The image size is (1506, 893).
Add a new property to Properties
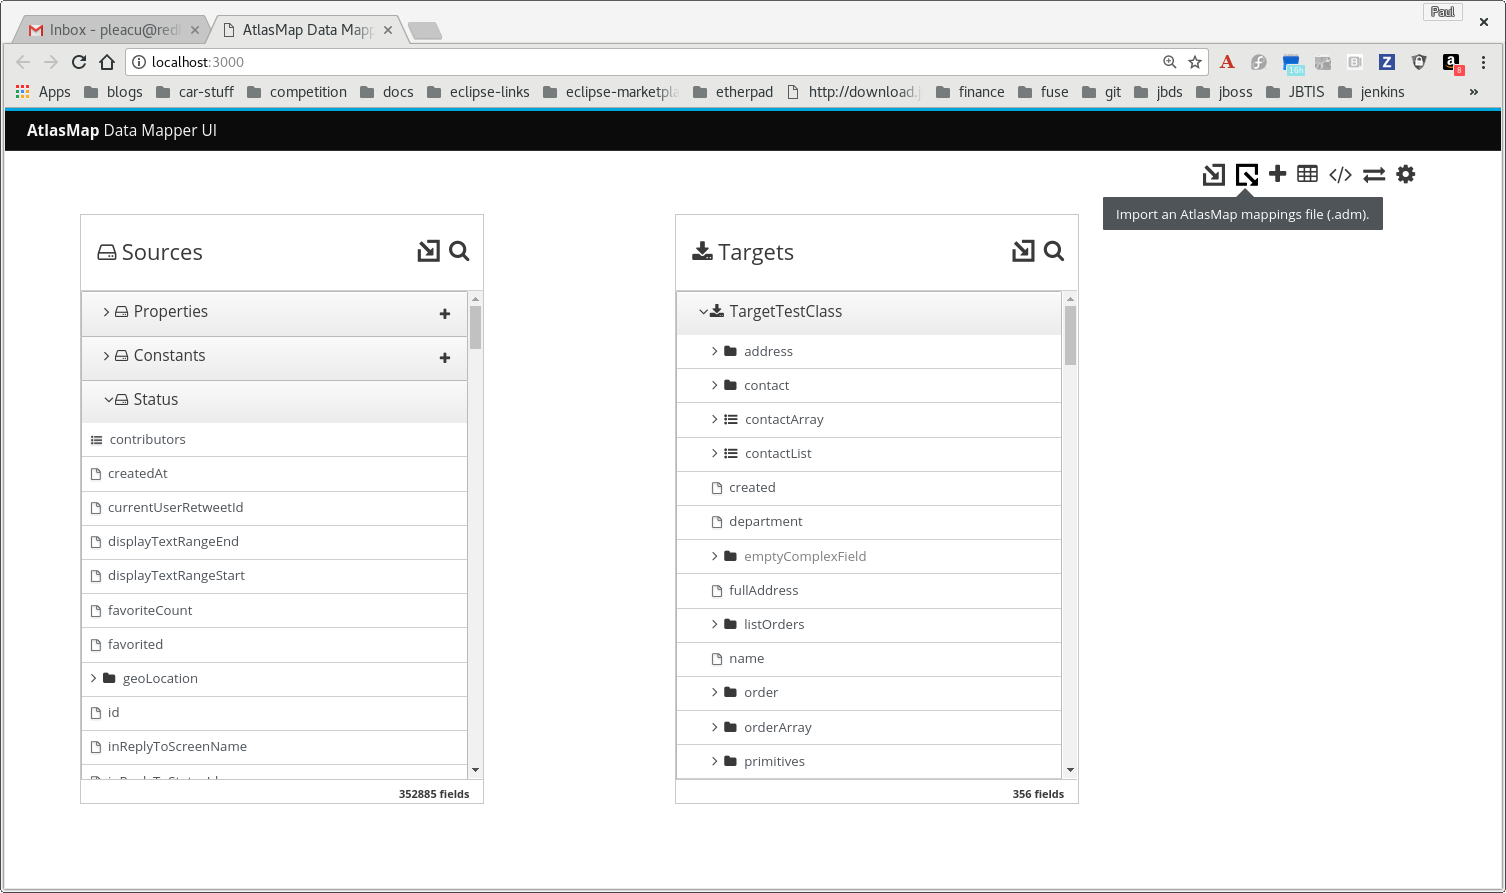pos(444,313)
